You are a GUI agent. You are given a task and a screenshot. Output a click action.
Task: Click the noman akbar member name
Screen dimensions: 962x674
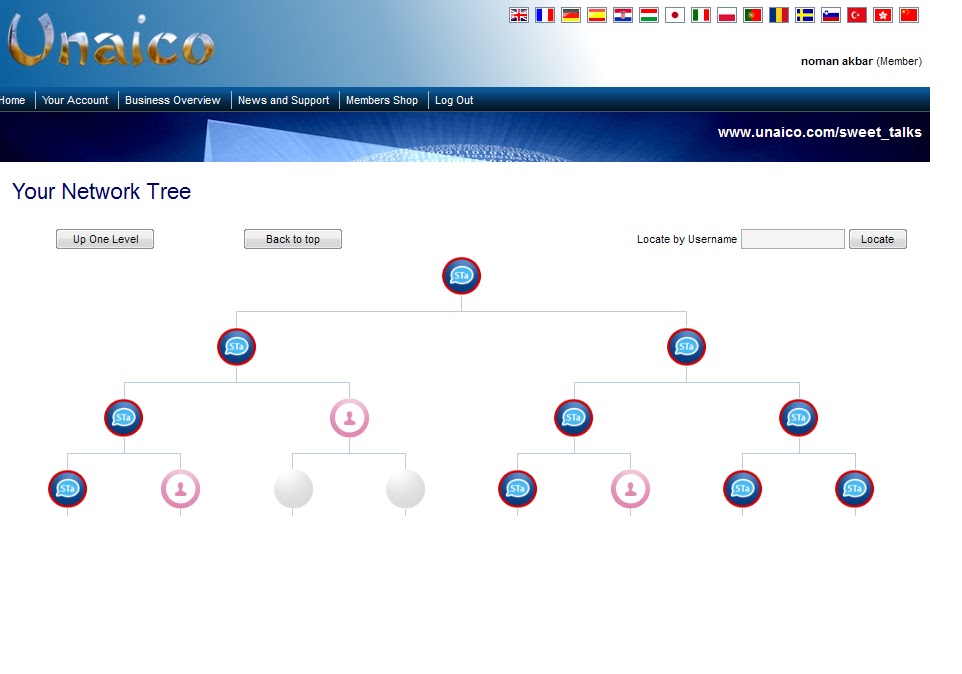pos(837,61)
